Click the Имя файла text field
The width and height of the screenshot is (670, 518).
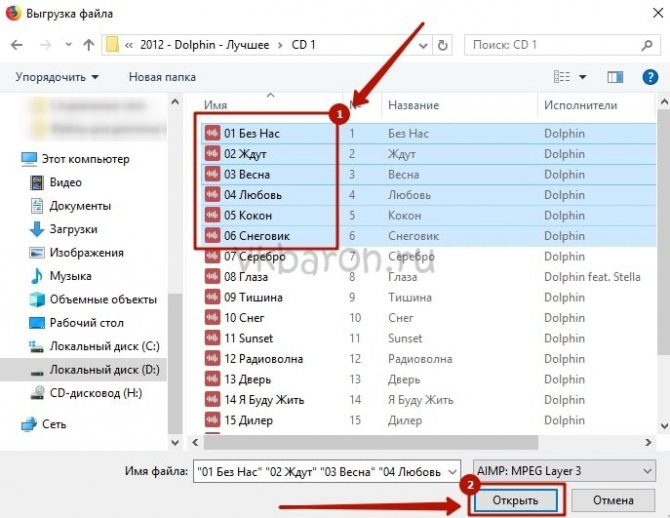(x=320, y=472)
